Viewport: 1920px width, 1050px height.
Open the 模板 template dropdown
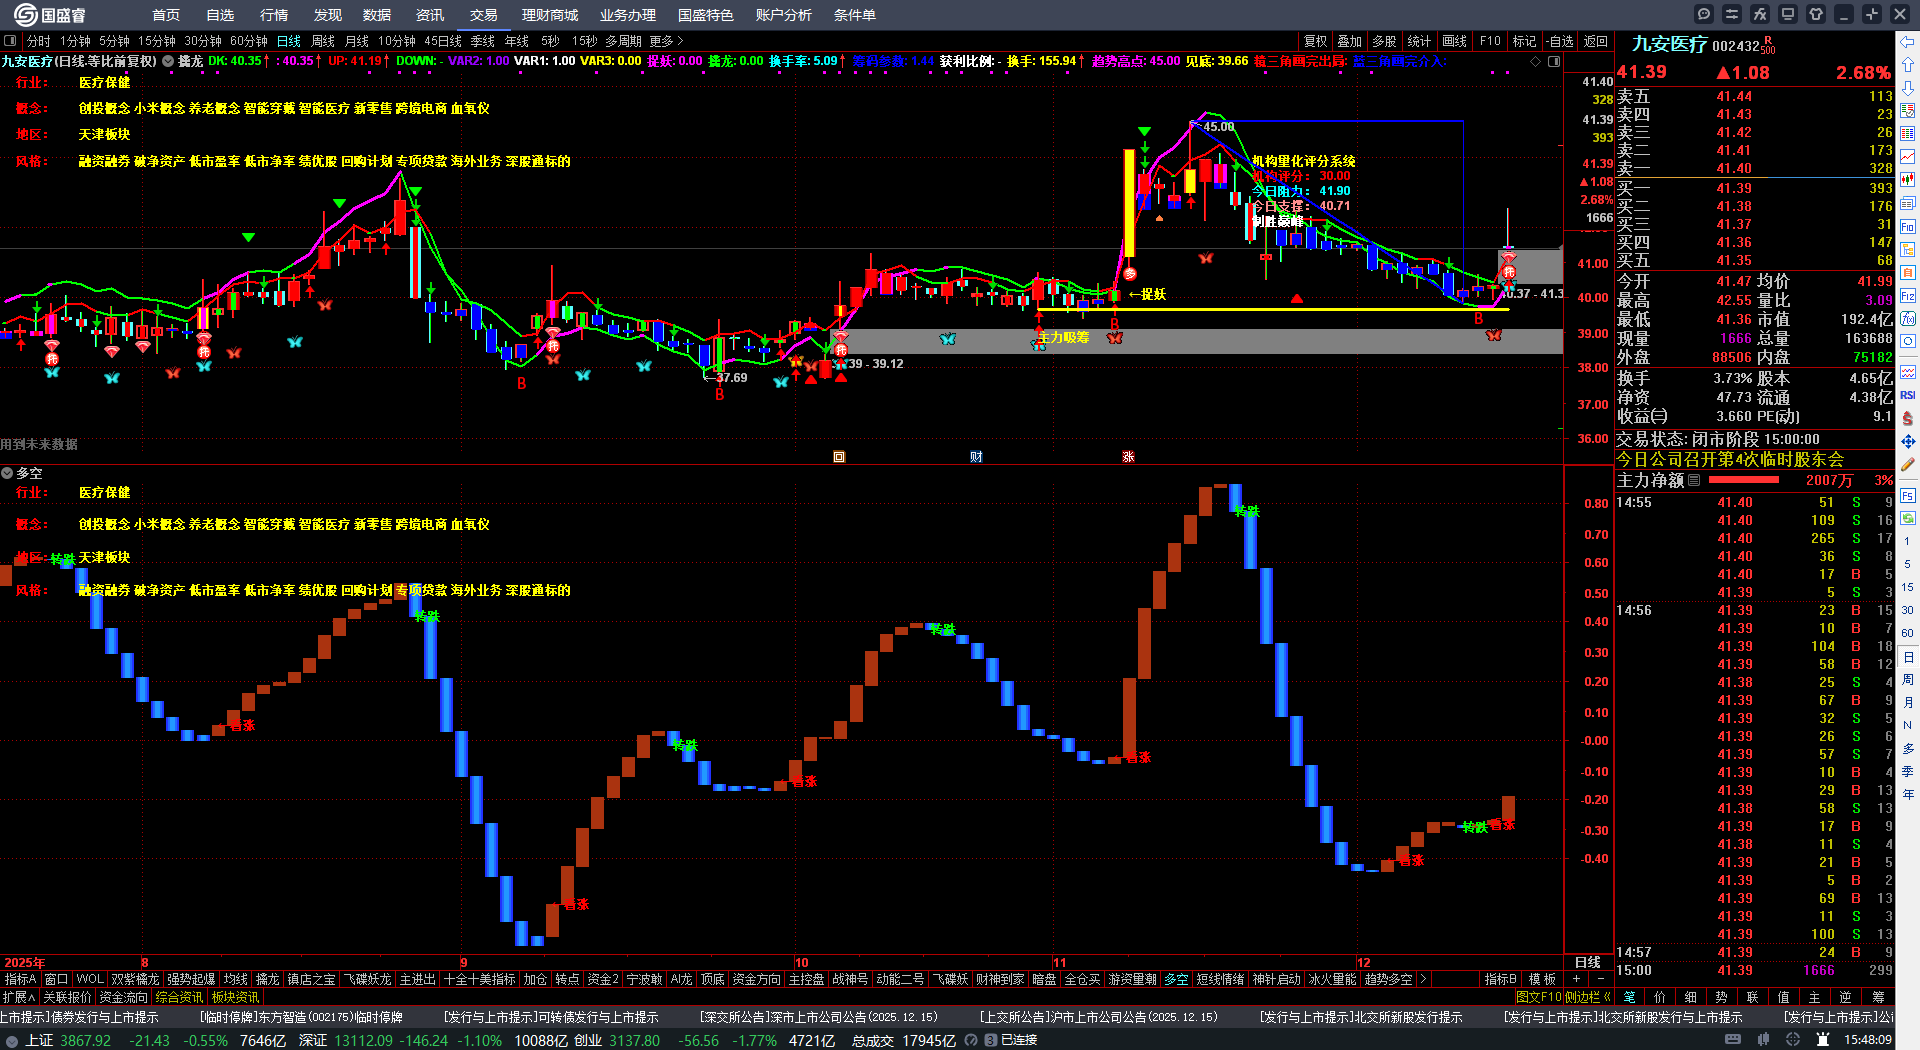[x=1543, y=979]
